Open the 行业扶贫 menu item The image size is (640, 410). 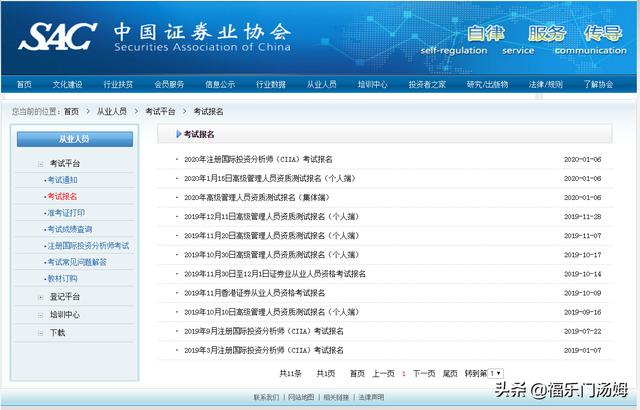118,84
